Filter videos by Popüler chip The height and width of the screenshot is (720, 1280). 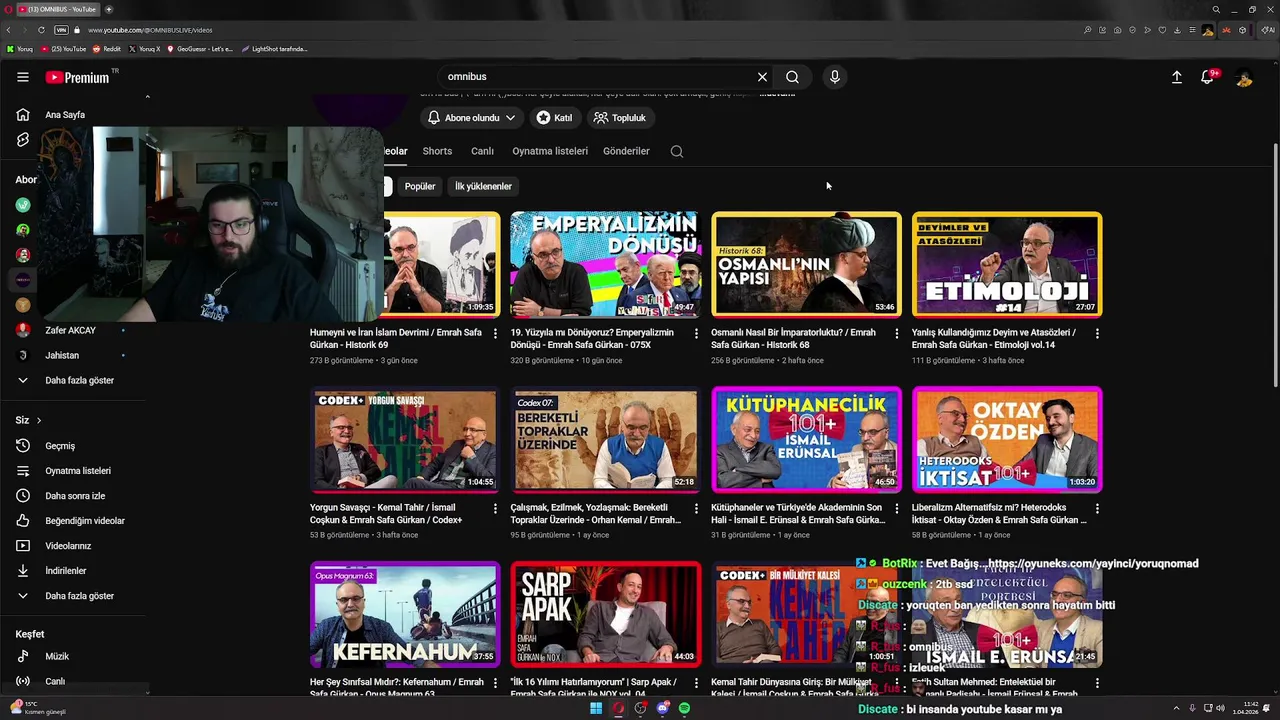[420, 186]
